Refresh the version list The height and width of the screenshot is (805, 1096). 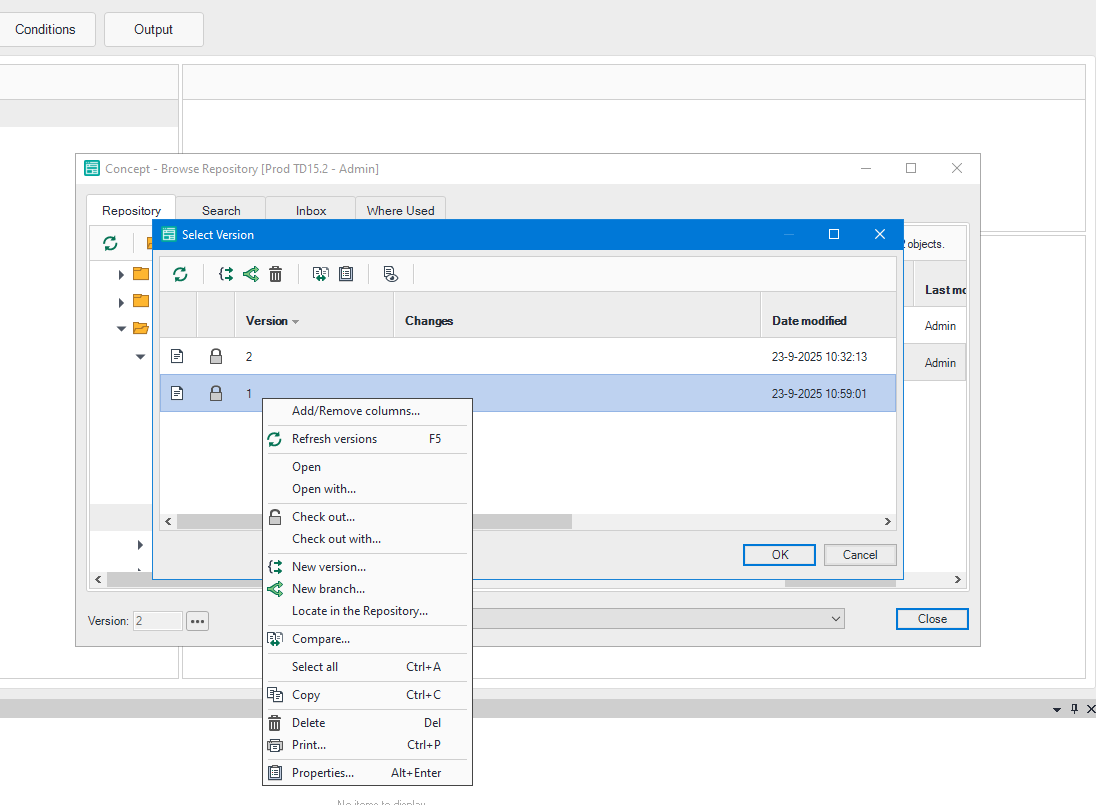coord(181,273)
